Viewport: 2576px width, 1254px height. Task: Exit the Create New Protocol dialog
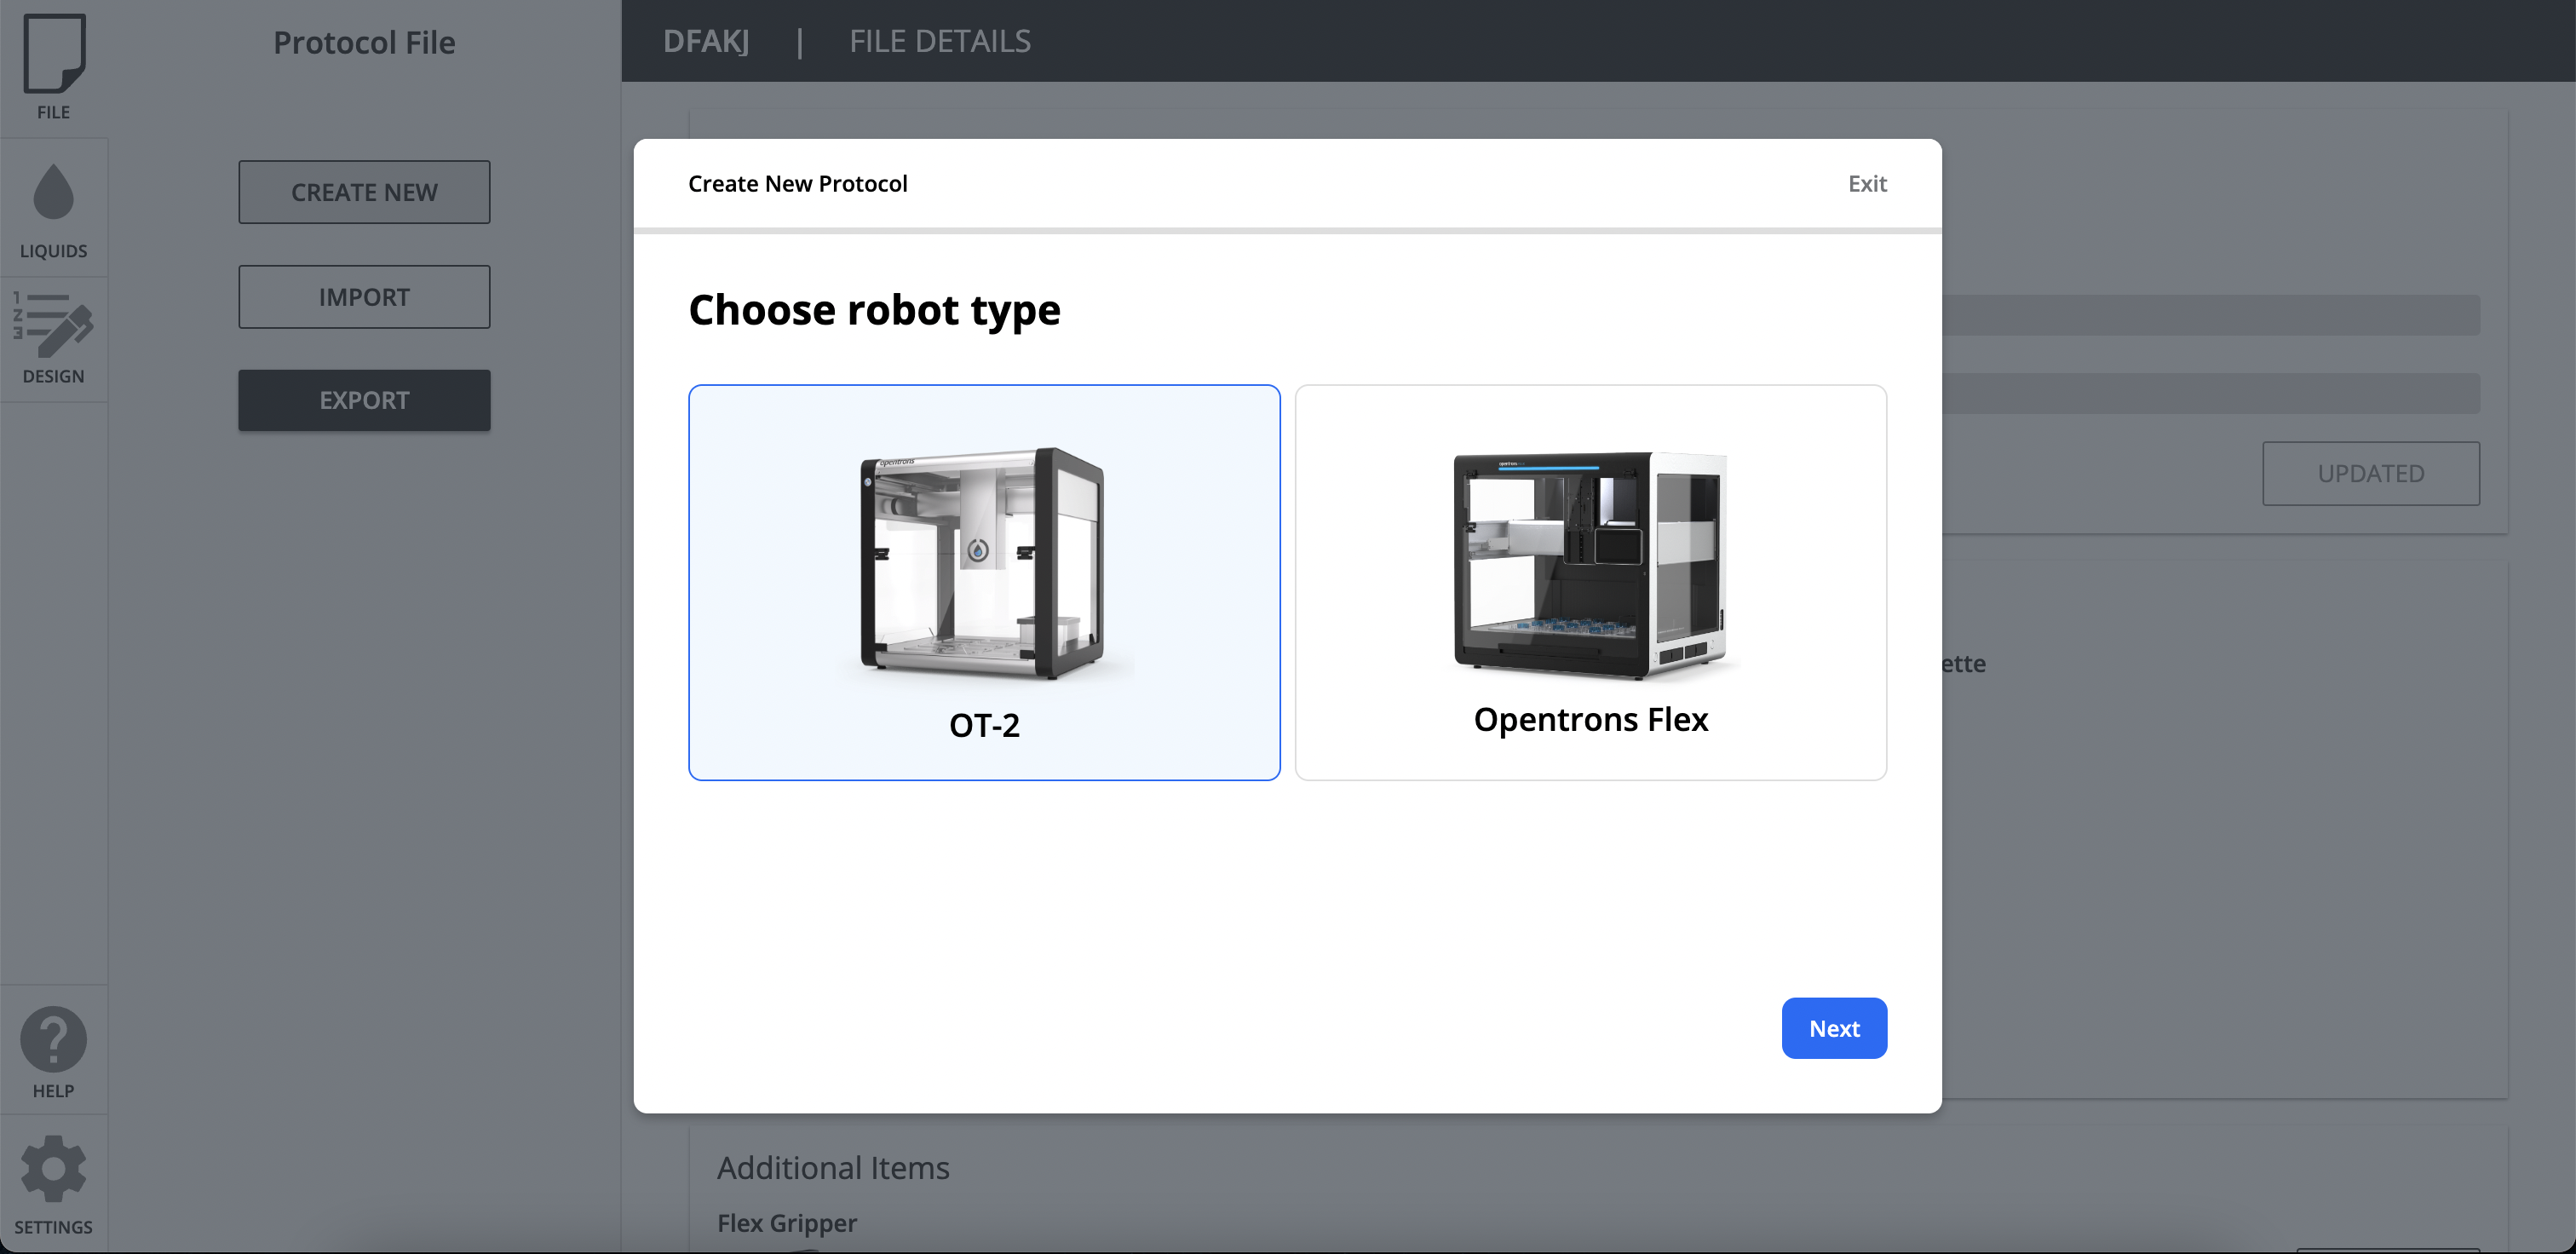[x=1867, y=184]
